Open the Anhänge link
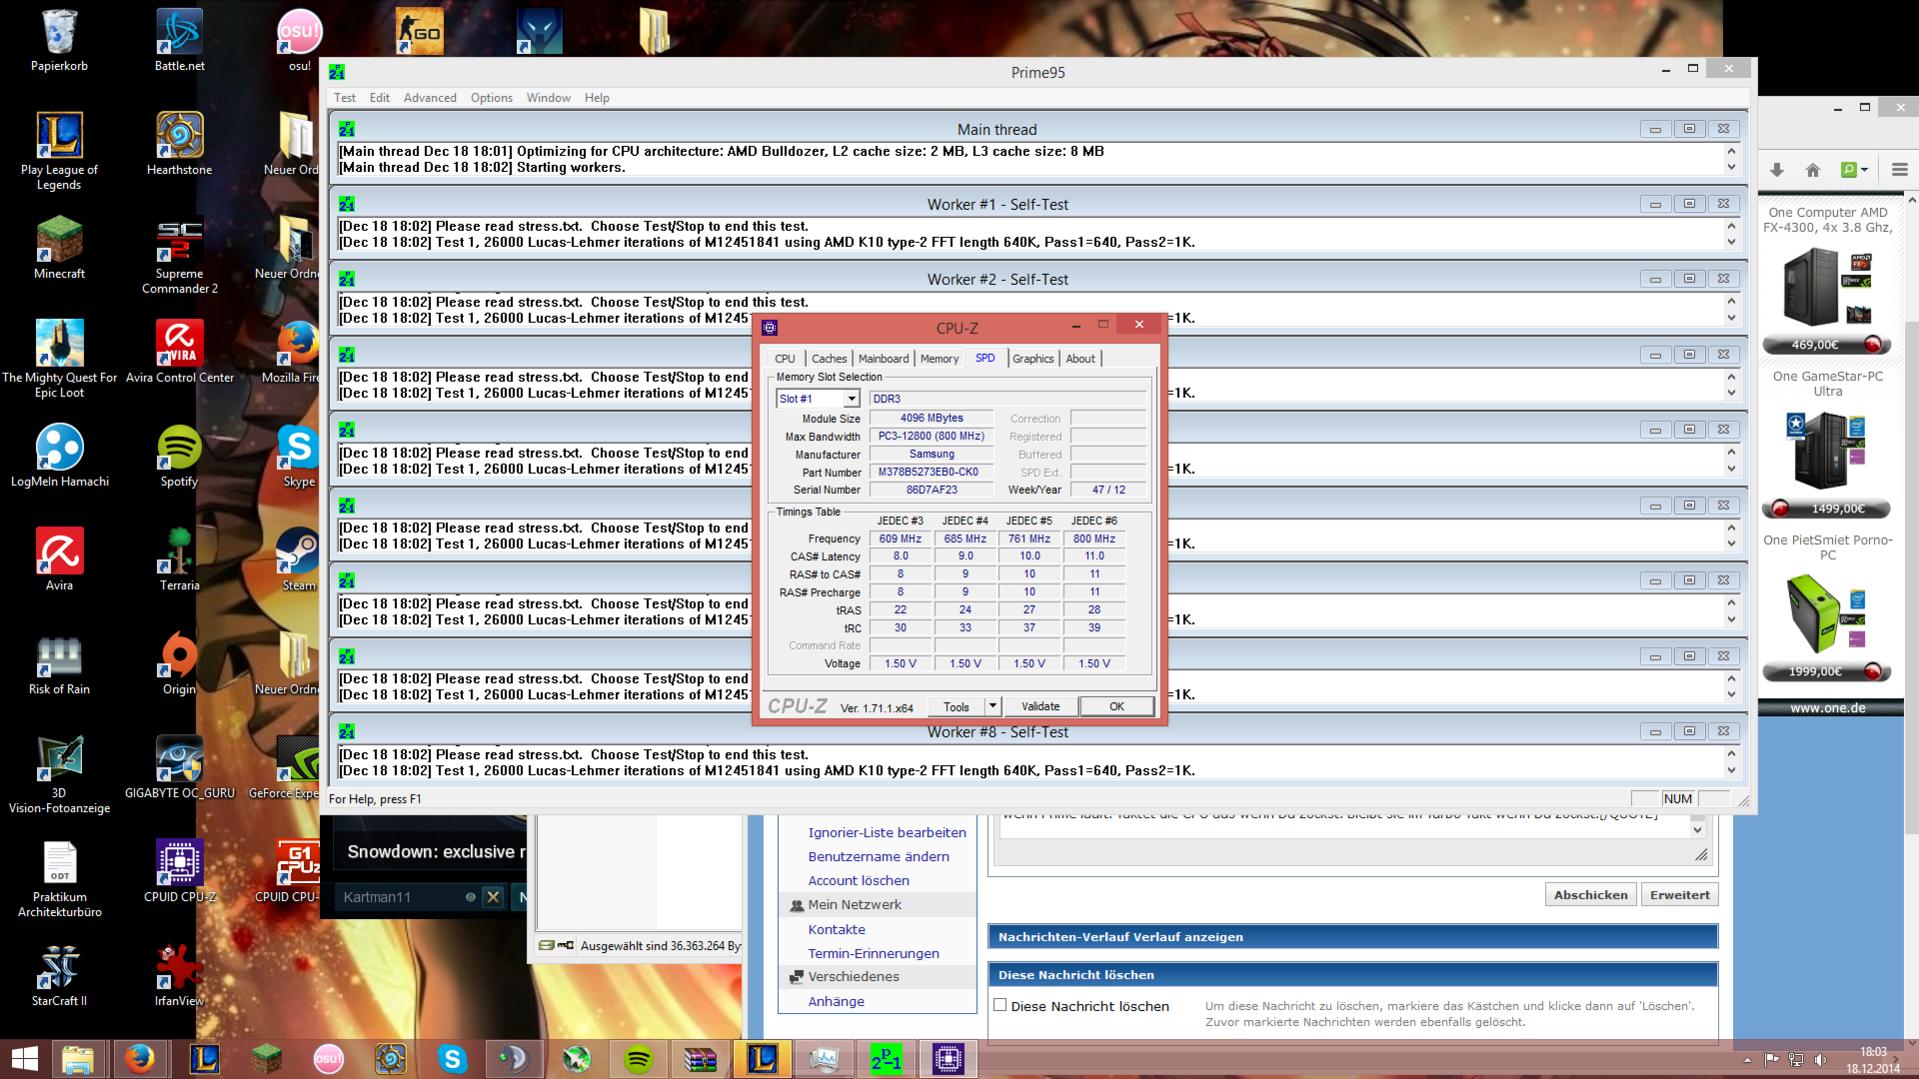The width and height of the screenshot is (1919, 1079). [836, 1001]
